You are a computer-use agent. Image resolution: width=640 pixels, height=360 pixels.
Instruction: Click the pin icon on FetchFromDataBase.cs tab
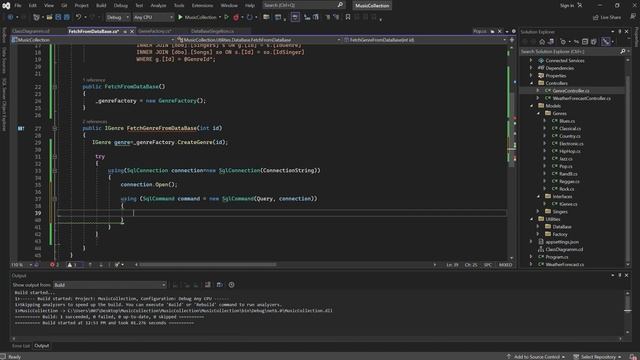pyautogui.click(x=125, y=31)
